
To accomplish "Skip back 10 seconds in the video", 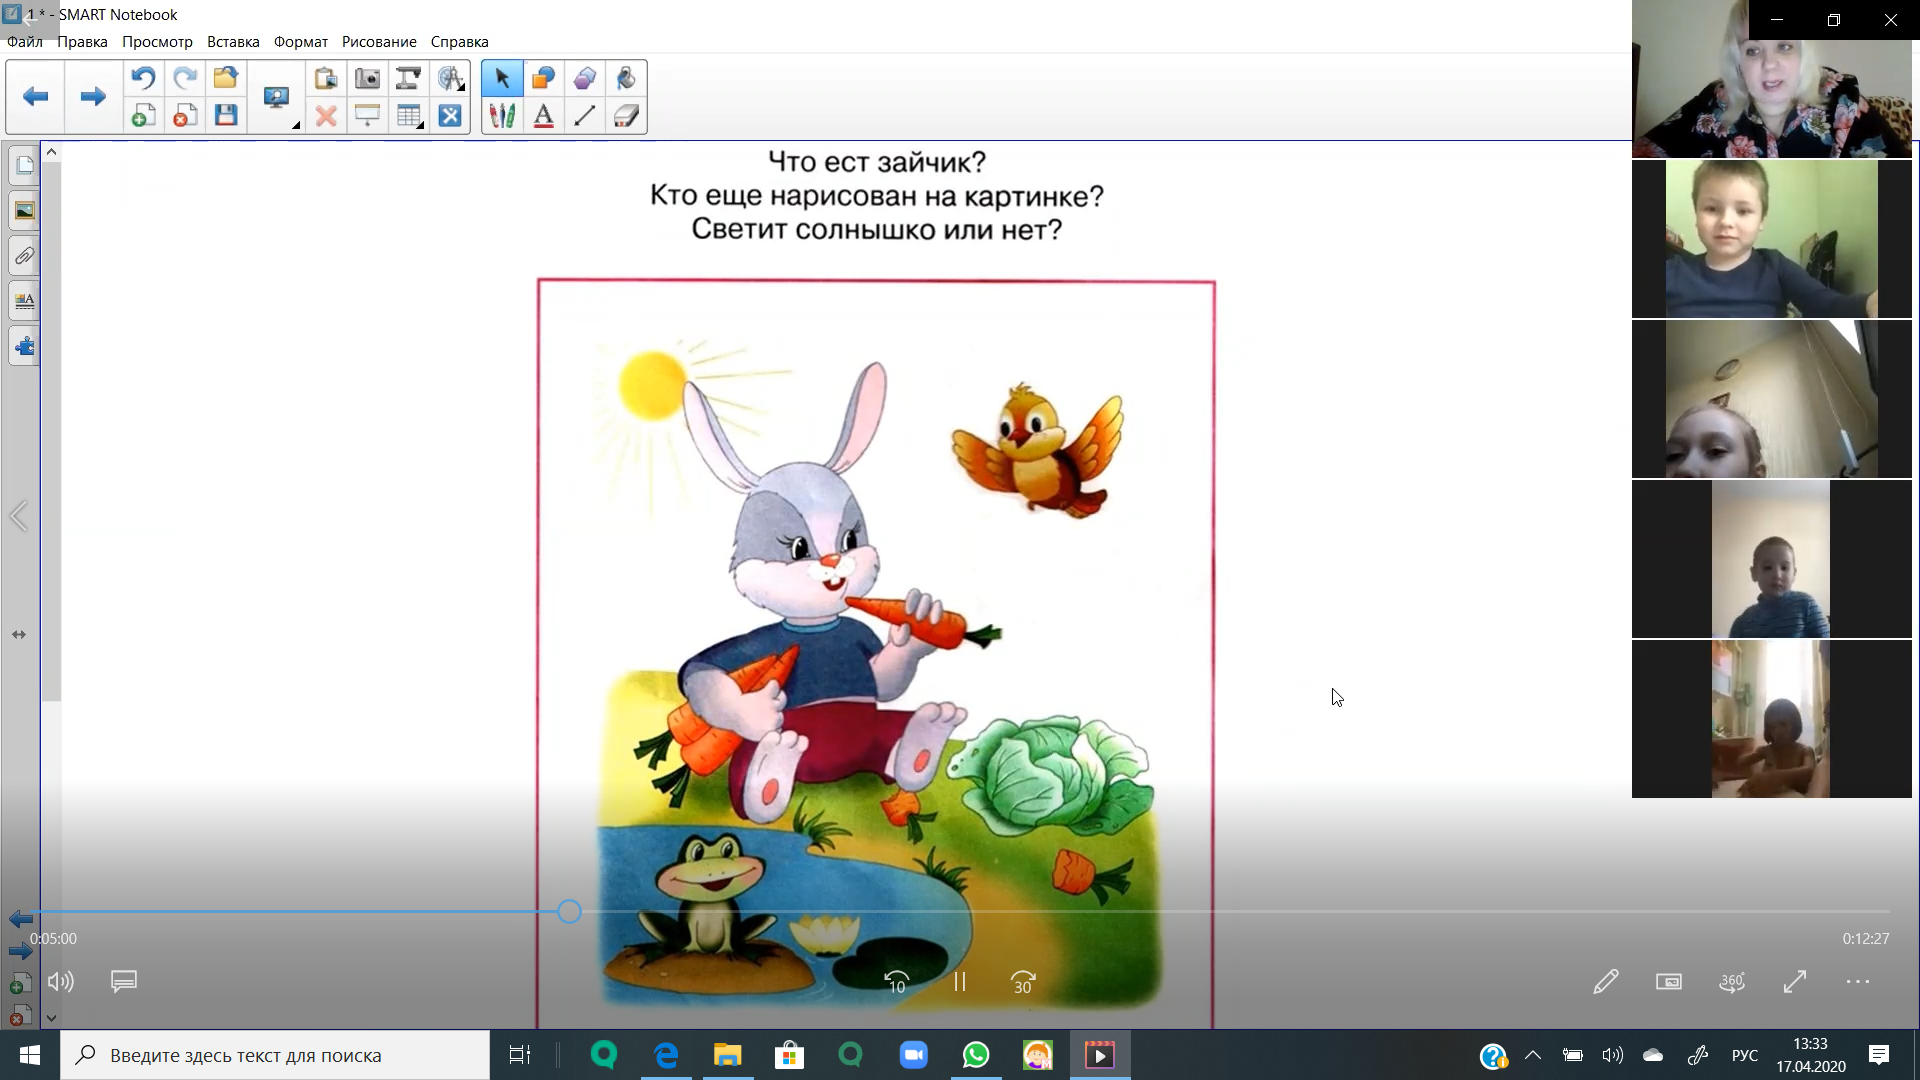I will tap(896, 982).
